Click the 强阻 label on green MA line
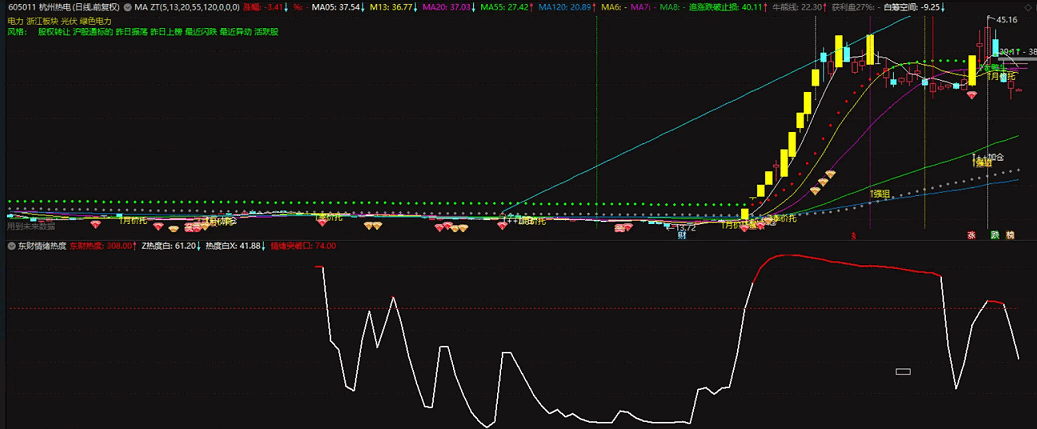1037x429 pixels. [882, 194]
